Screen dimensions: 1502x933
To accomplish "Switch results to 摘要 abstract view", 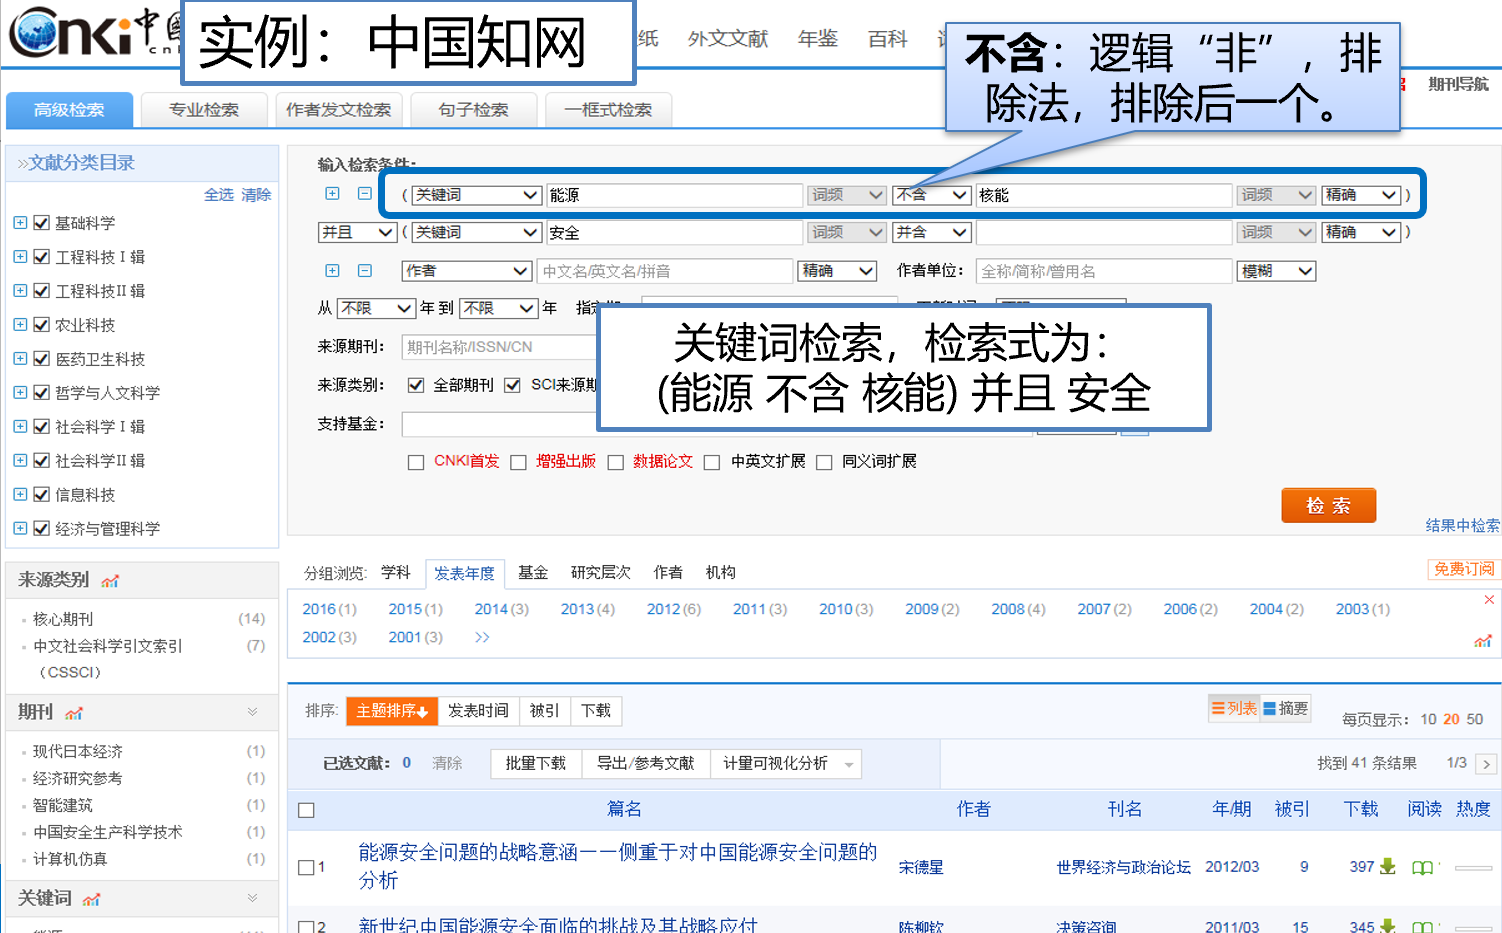I will pyautogui.click(x=1285, y=708).
